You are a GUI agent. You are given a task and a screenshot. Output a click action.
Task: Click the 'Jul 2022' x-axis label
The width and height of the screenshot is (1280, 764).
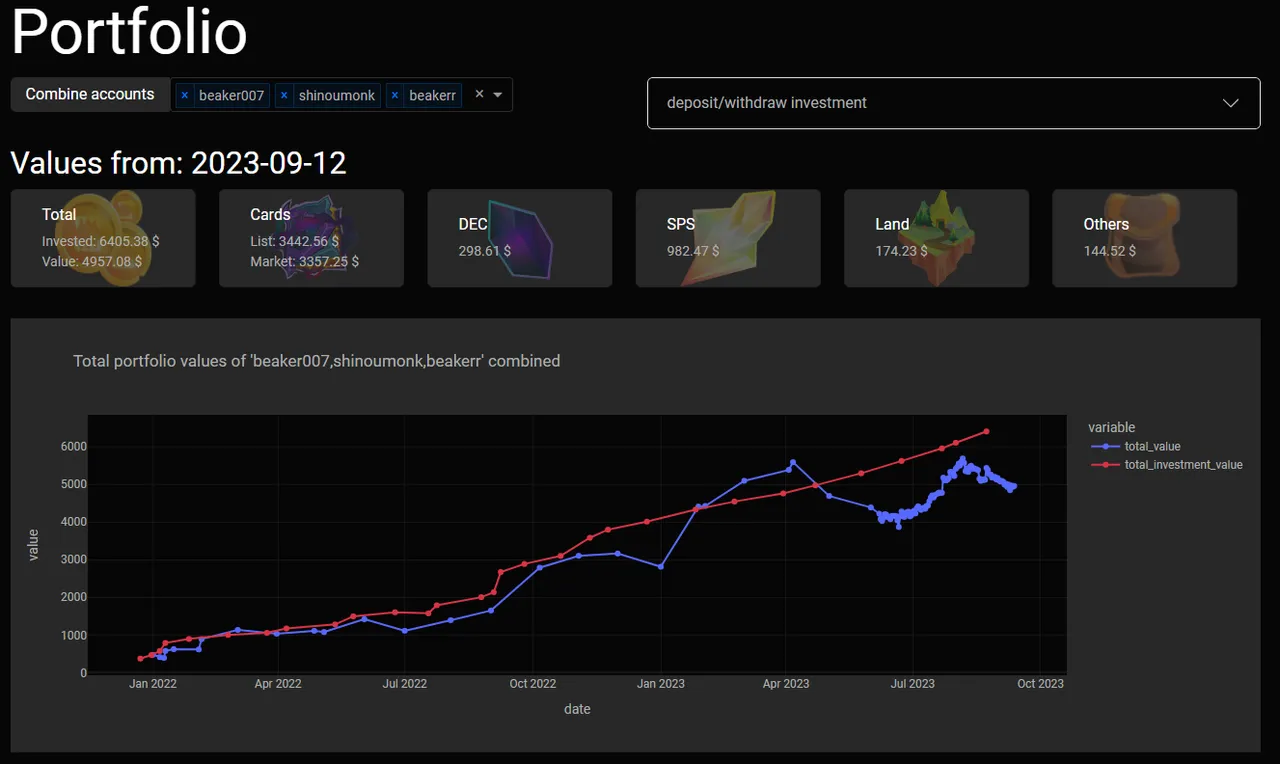[404, 684]
